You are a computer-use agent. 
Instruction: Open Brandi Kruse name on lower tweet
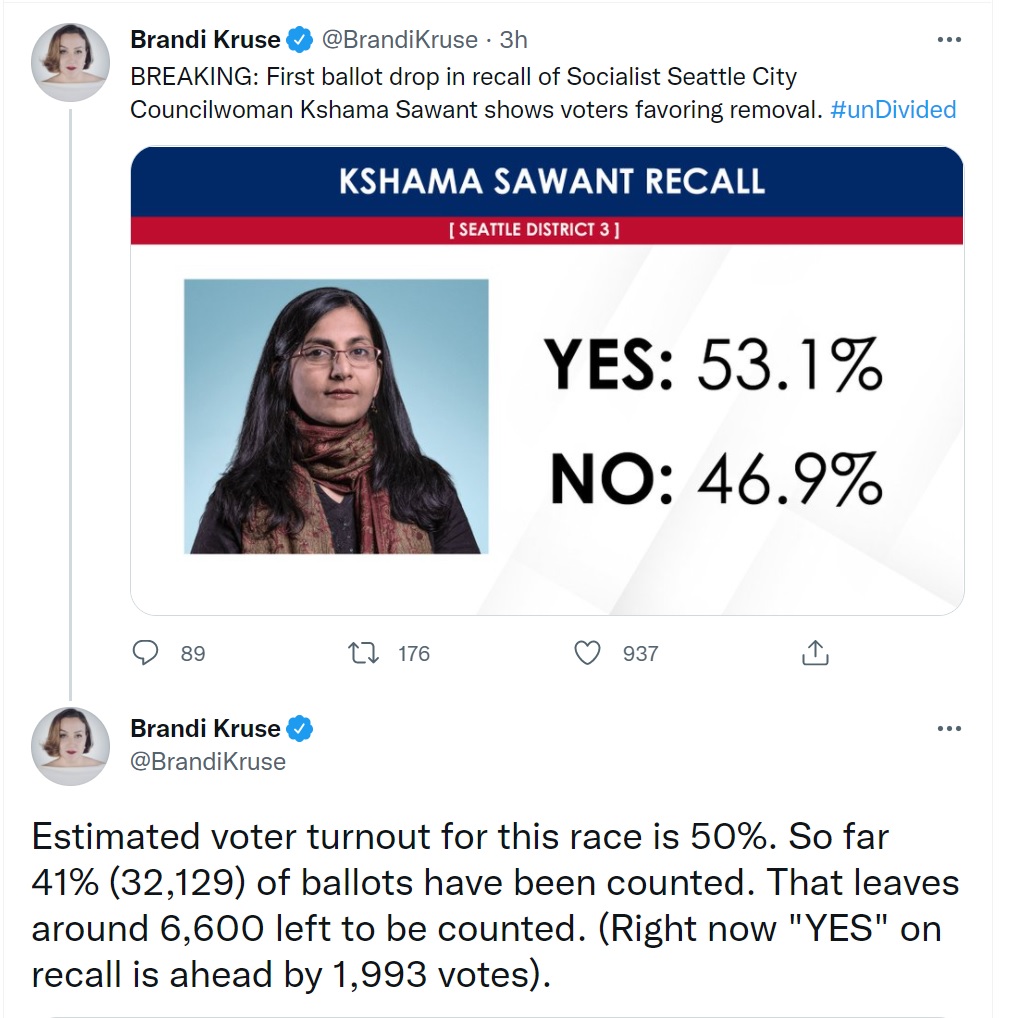pos(205,729)
